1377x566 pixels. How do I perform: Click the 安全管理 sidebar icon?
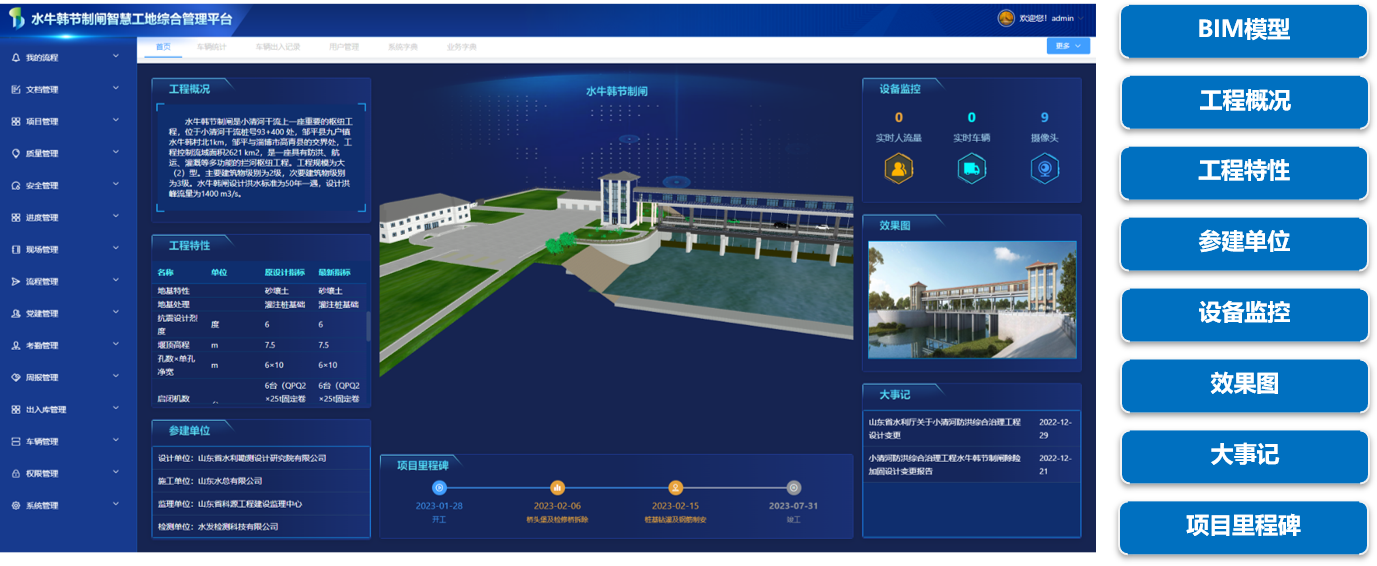tap(16, 186)
